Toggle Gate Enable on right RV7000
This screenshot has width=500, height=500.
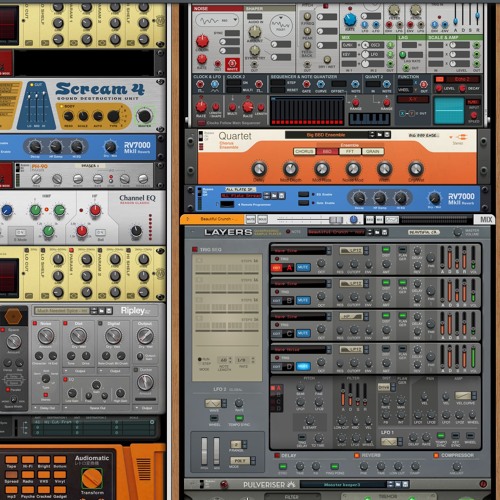click(303, 202)
